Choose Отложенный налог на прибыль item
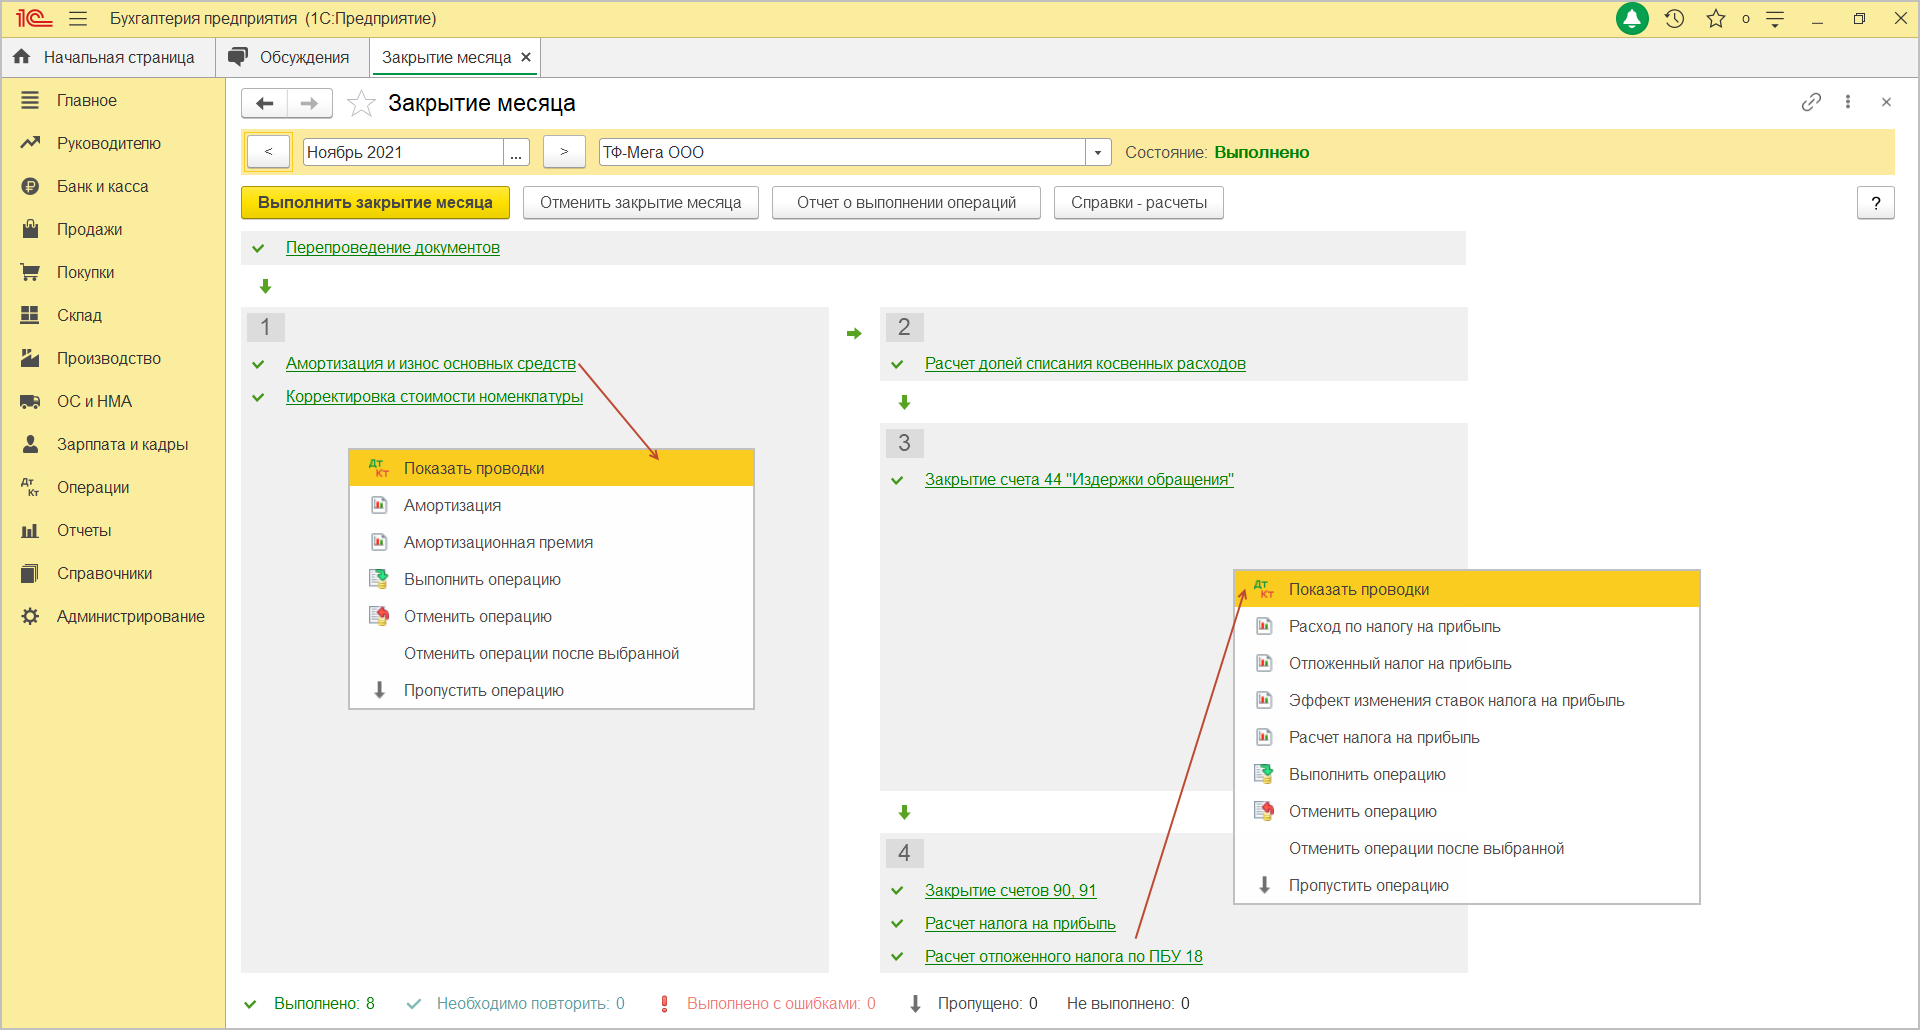 (1467, 663)
